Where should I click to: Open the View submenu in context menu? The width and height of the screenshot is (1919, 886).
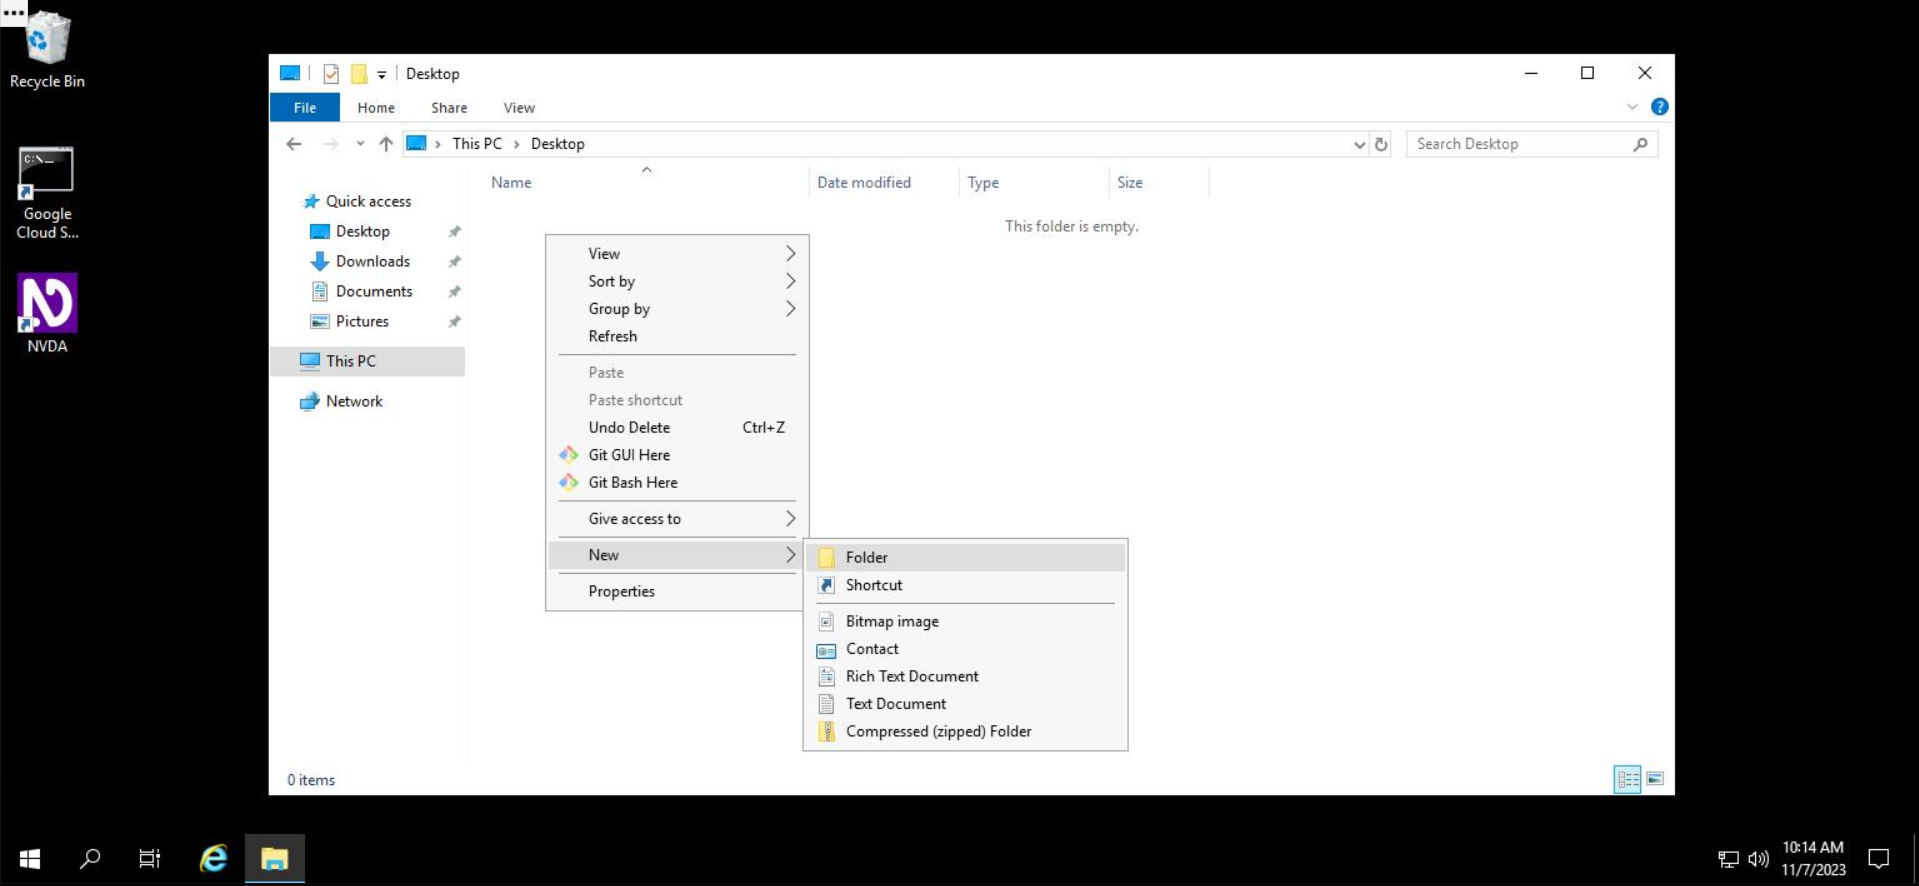[677, 253]
